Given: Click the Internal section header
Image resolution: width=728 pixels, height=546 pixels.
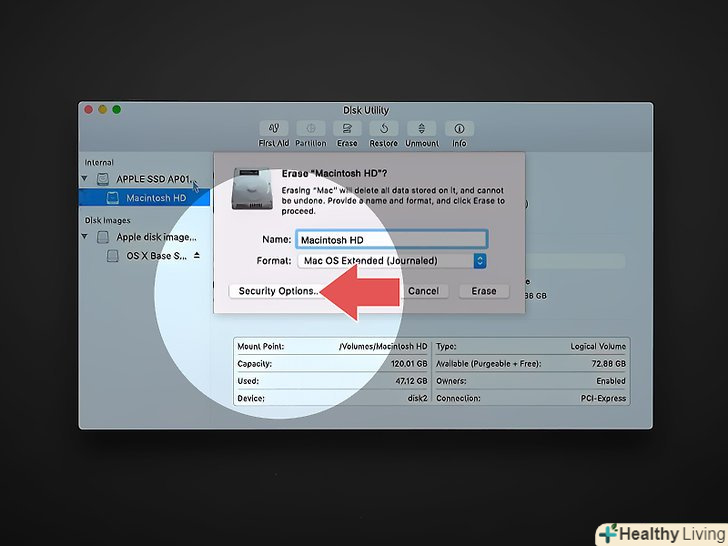Looking at the screenshot, I should [99, 162].
